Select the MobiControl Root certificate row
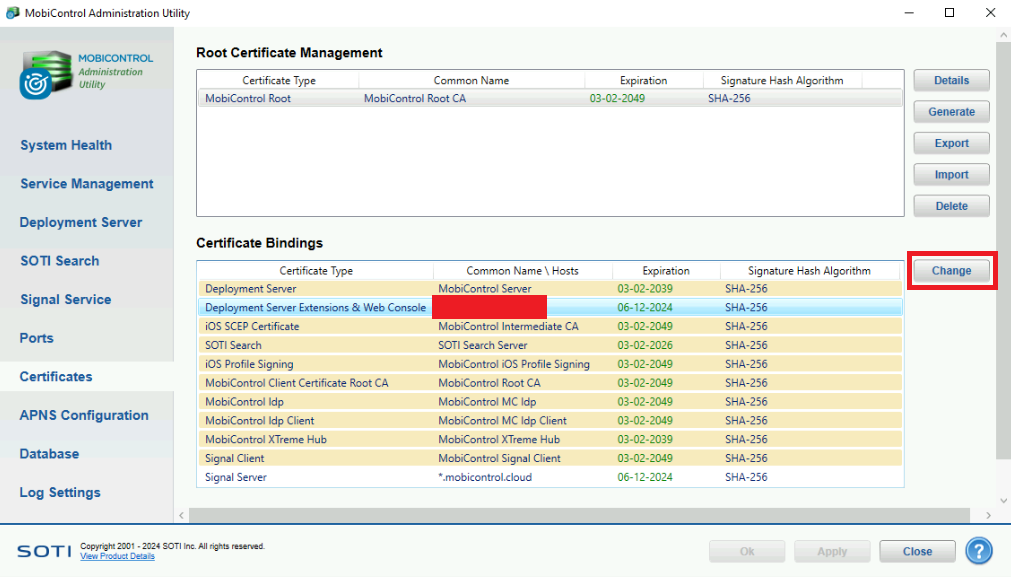Viewport: 1011px width, 577px height. pyautogui.click(x=550, y=99)
